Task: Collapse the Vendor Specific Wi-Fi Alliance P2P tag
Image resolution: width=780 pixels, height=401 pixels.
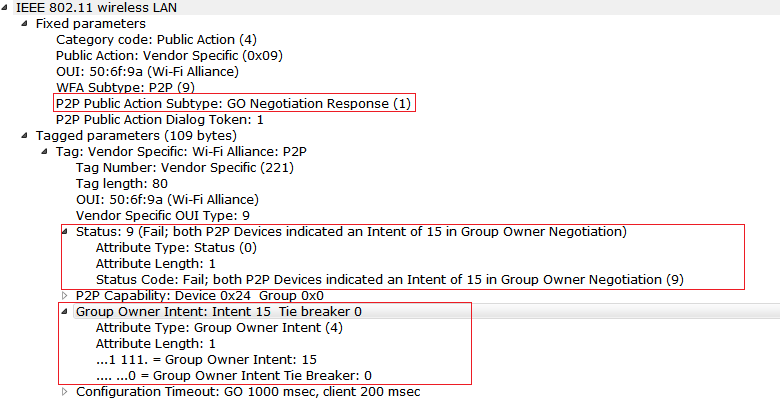Action: point(45,151)
